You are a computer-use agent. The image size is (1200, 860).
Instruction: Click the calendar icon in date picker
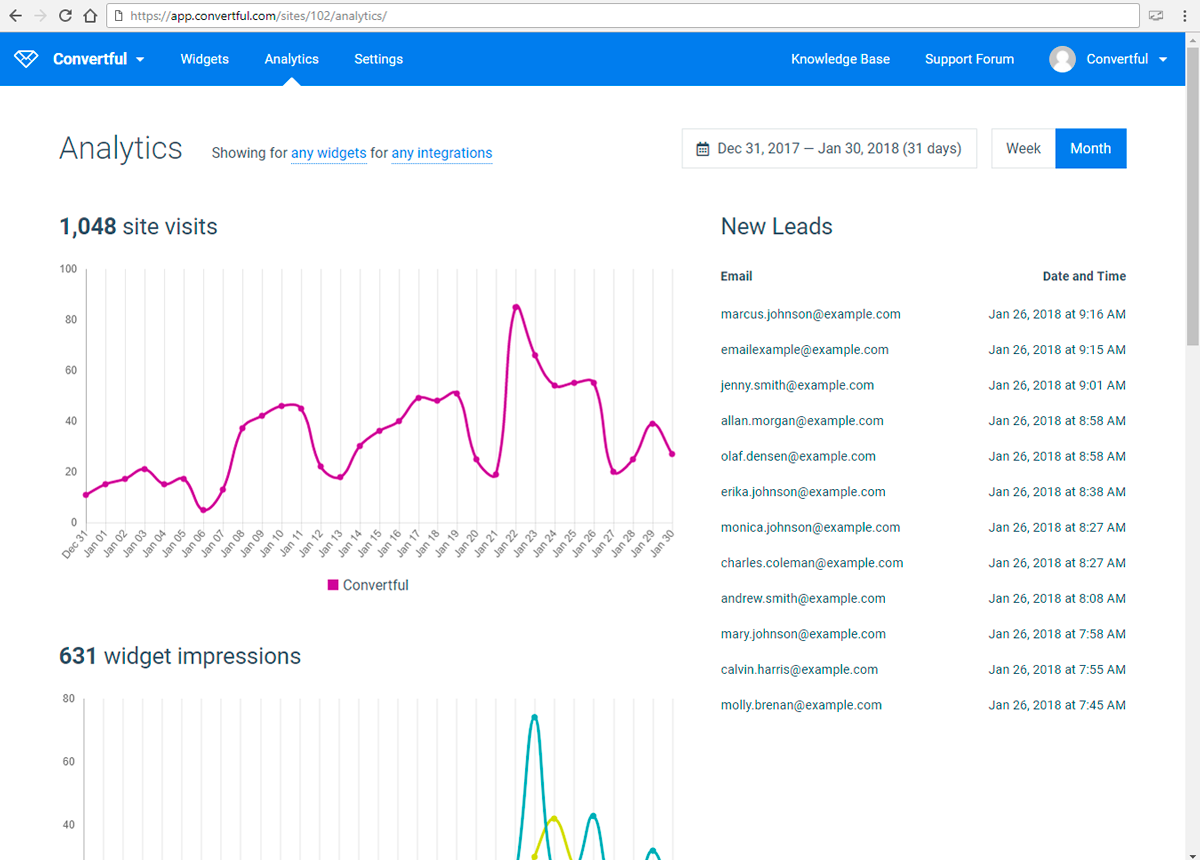[703, 149]
